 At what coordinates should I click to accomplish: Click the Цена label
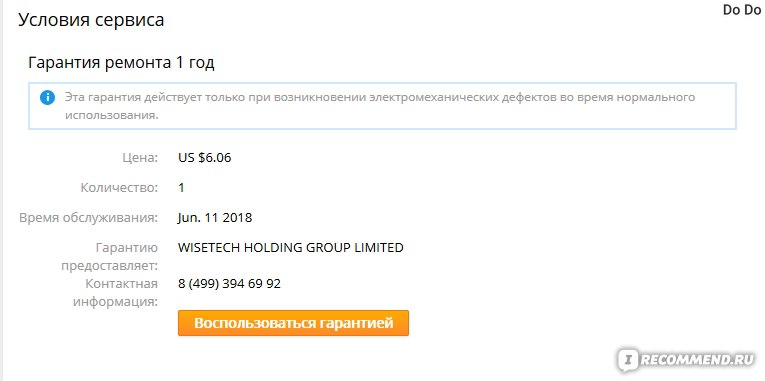[140, 158]
